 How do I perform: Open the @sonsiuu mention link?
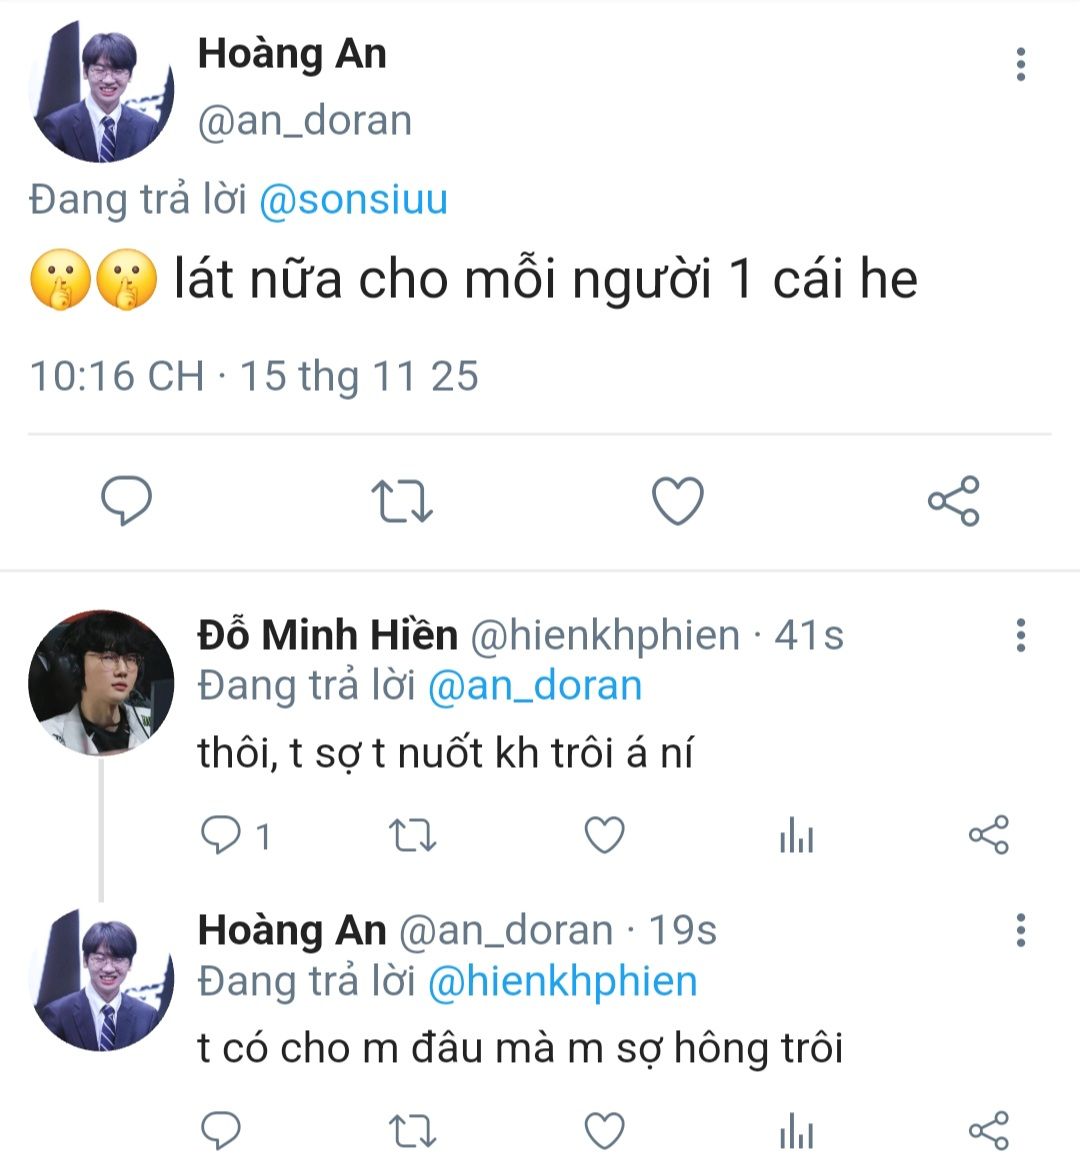click(353, 200)
